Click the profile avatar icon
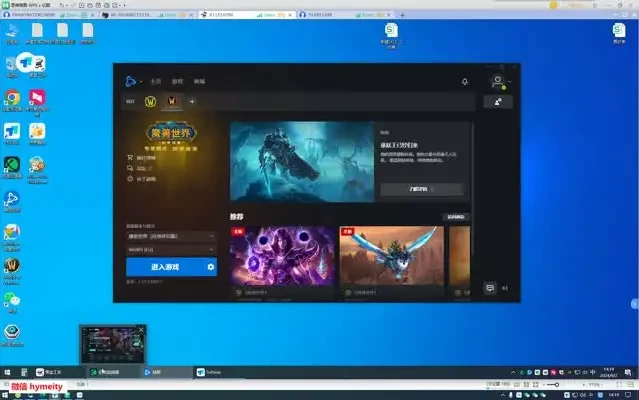 (x=497, y=81)
